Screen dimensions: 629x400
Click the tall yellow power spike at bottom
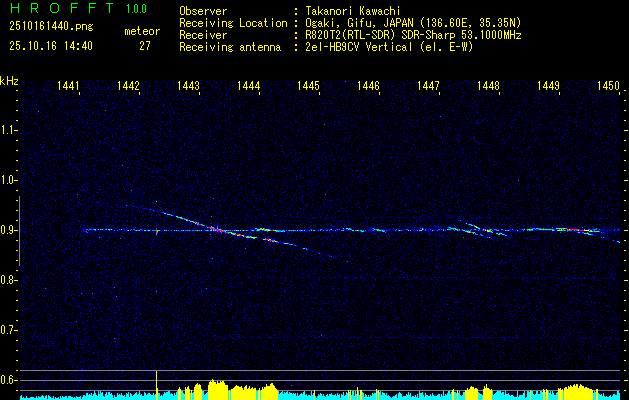point(156,385)
